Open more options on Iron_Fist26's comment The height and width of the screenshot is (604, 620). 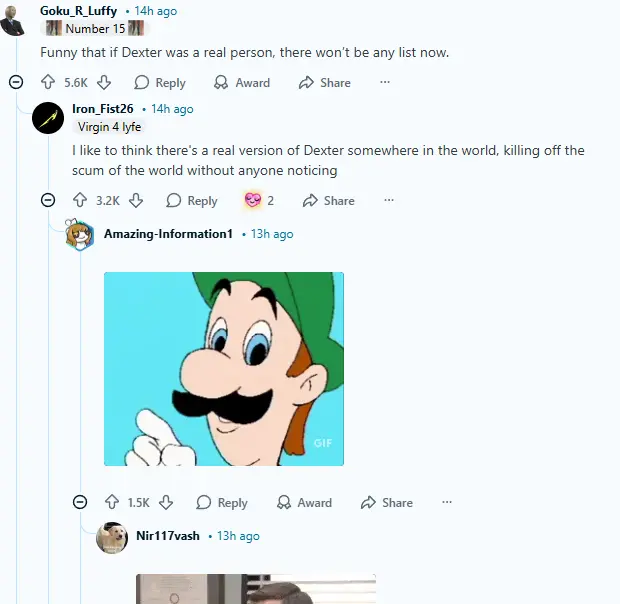point(389,201)
